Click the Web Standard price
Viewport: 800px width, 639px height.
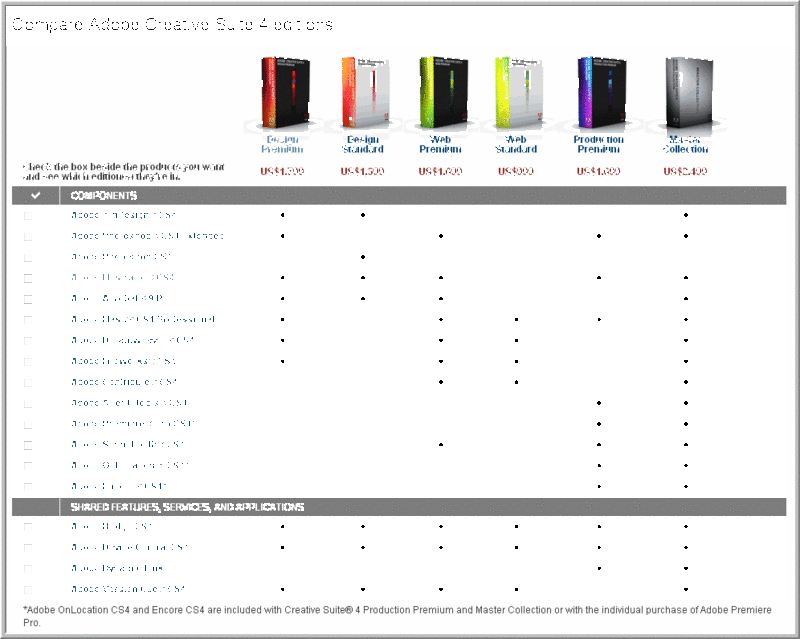point(516,171)
